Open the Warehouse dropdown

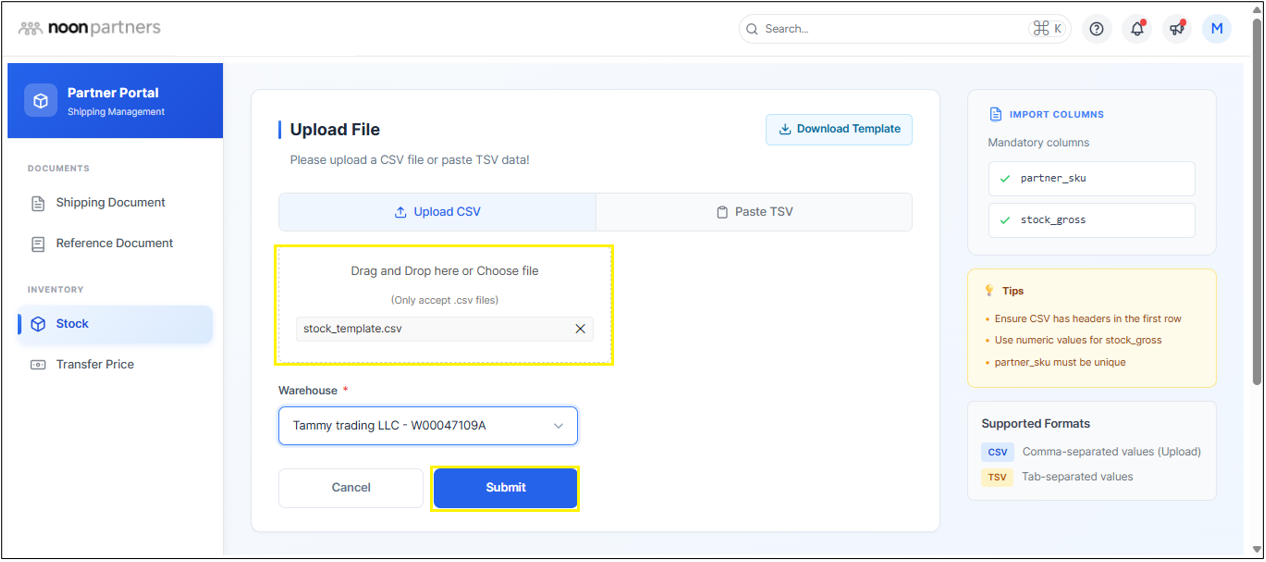click(x=428, y=426)
